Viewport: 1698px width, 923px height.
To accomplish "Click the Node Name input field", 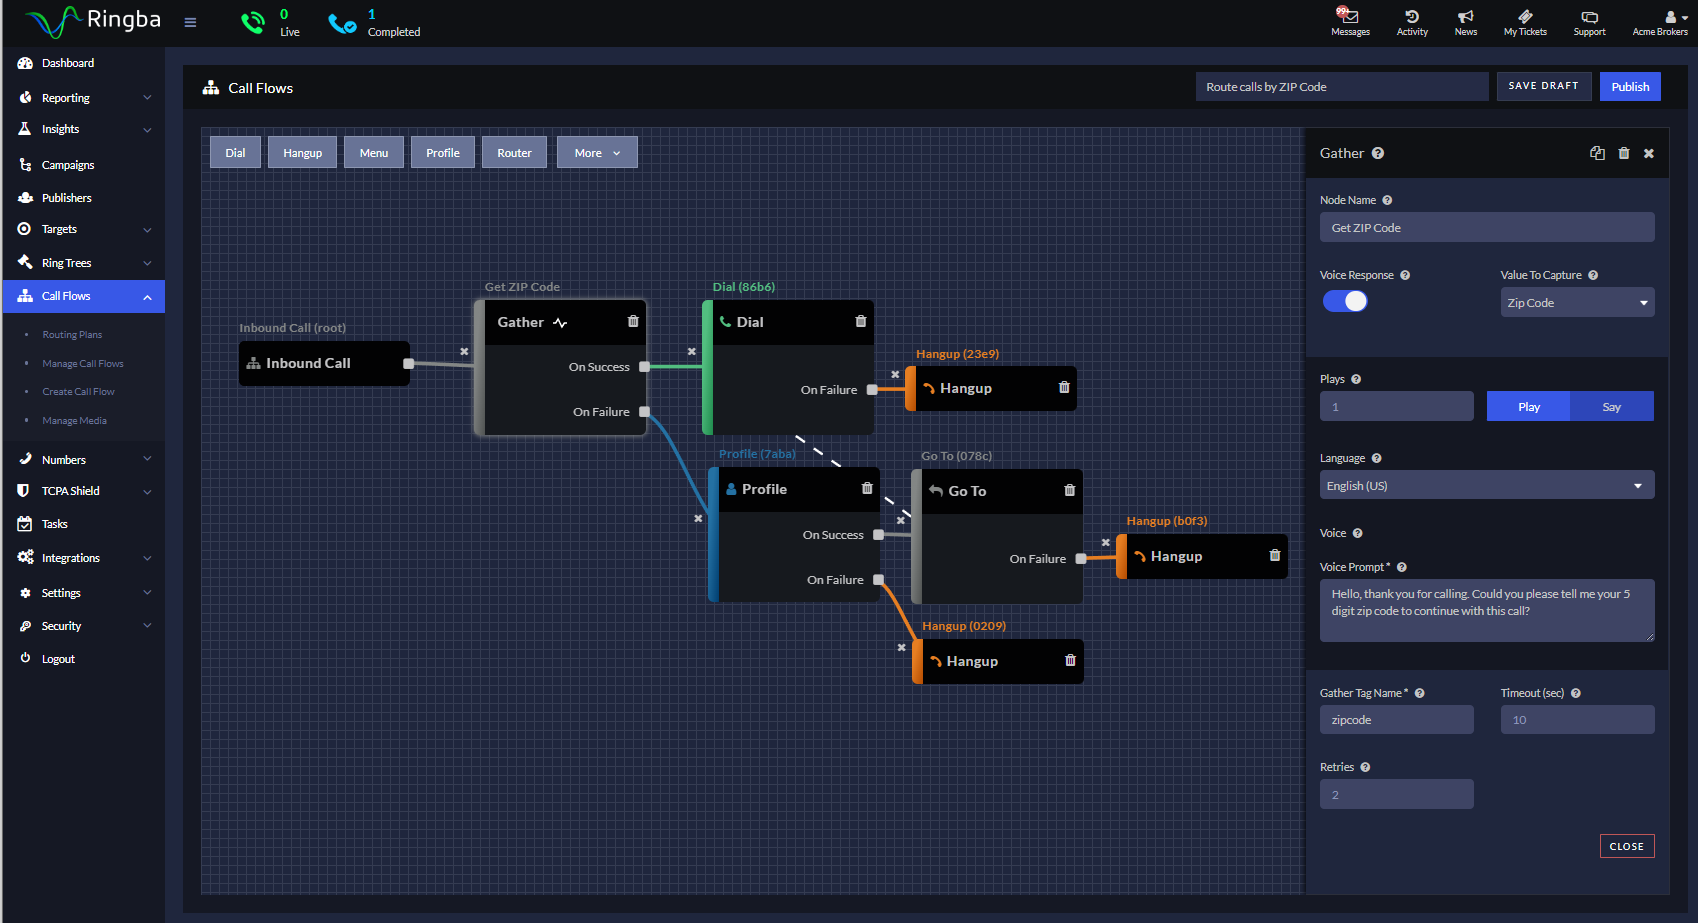I will click(x=1487, y=227).
